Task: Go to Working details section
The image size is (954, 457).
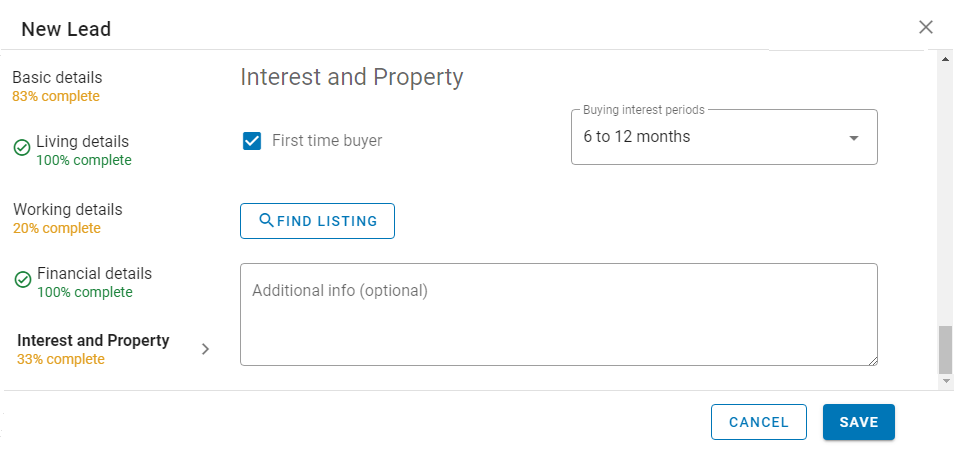Action: click(x=68, y=218)
